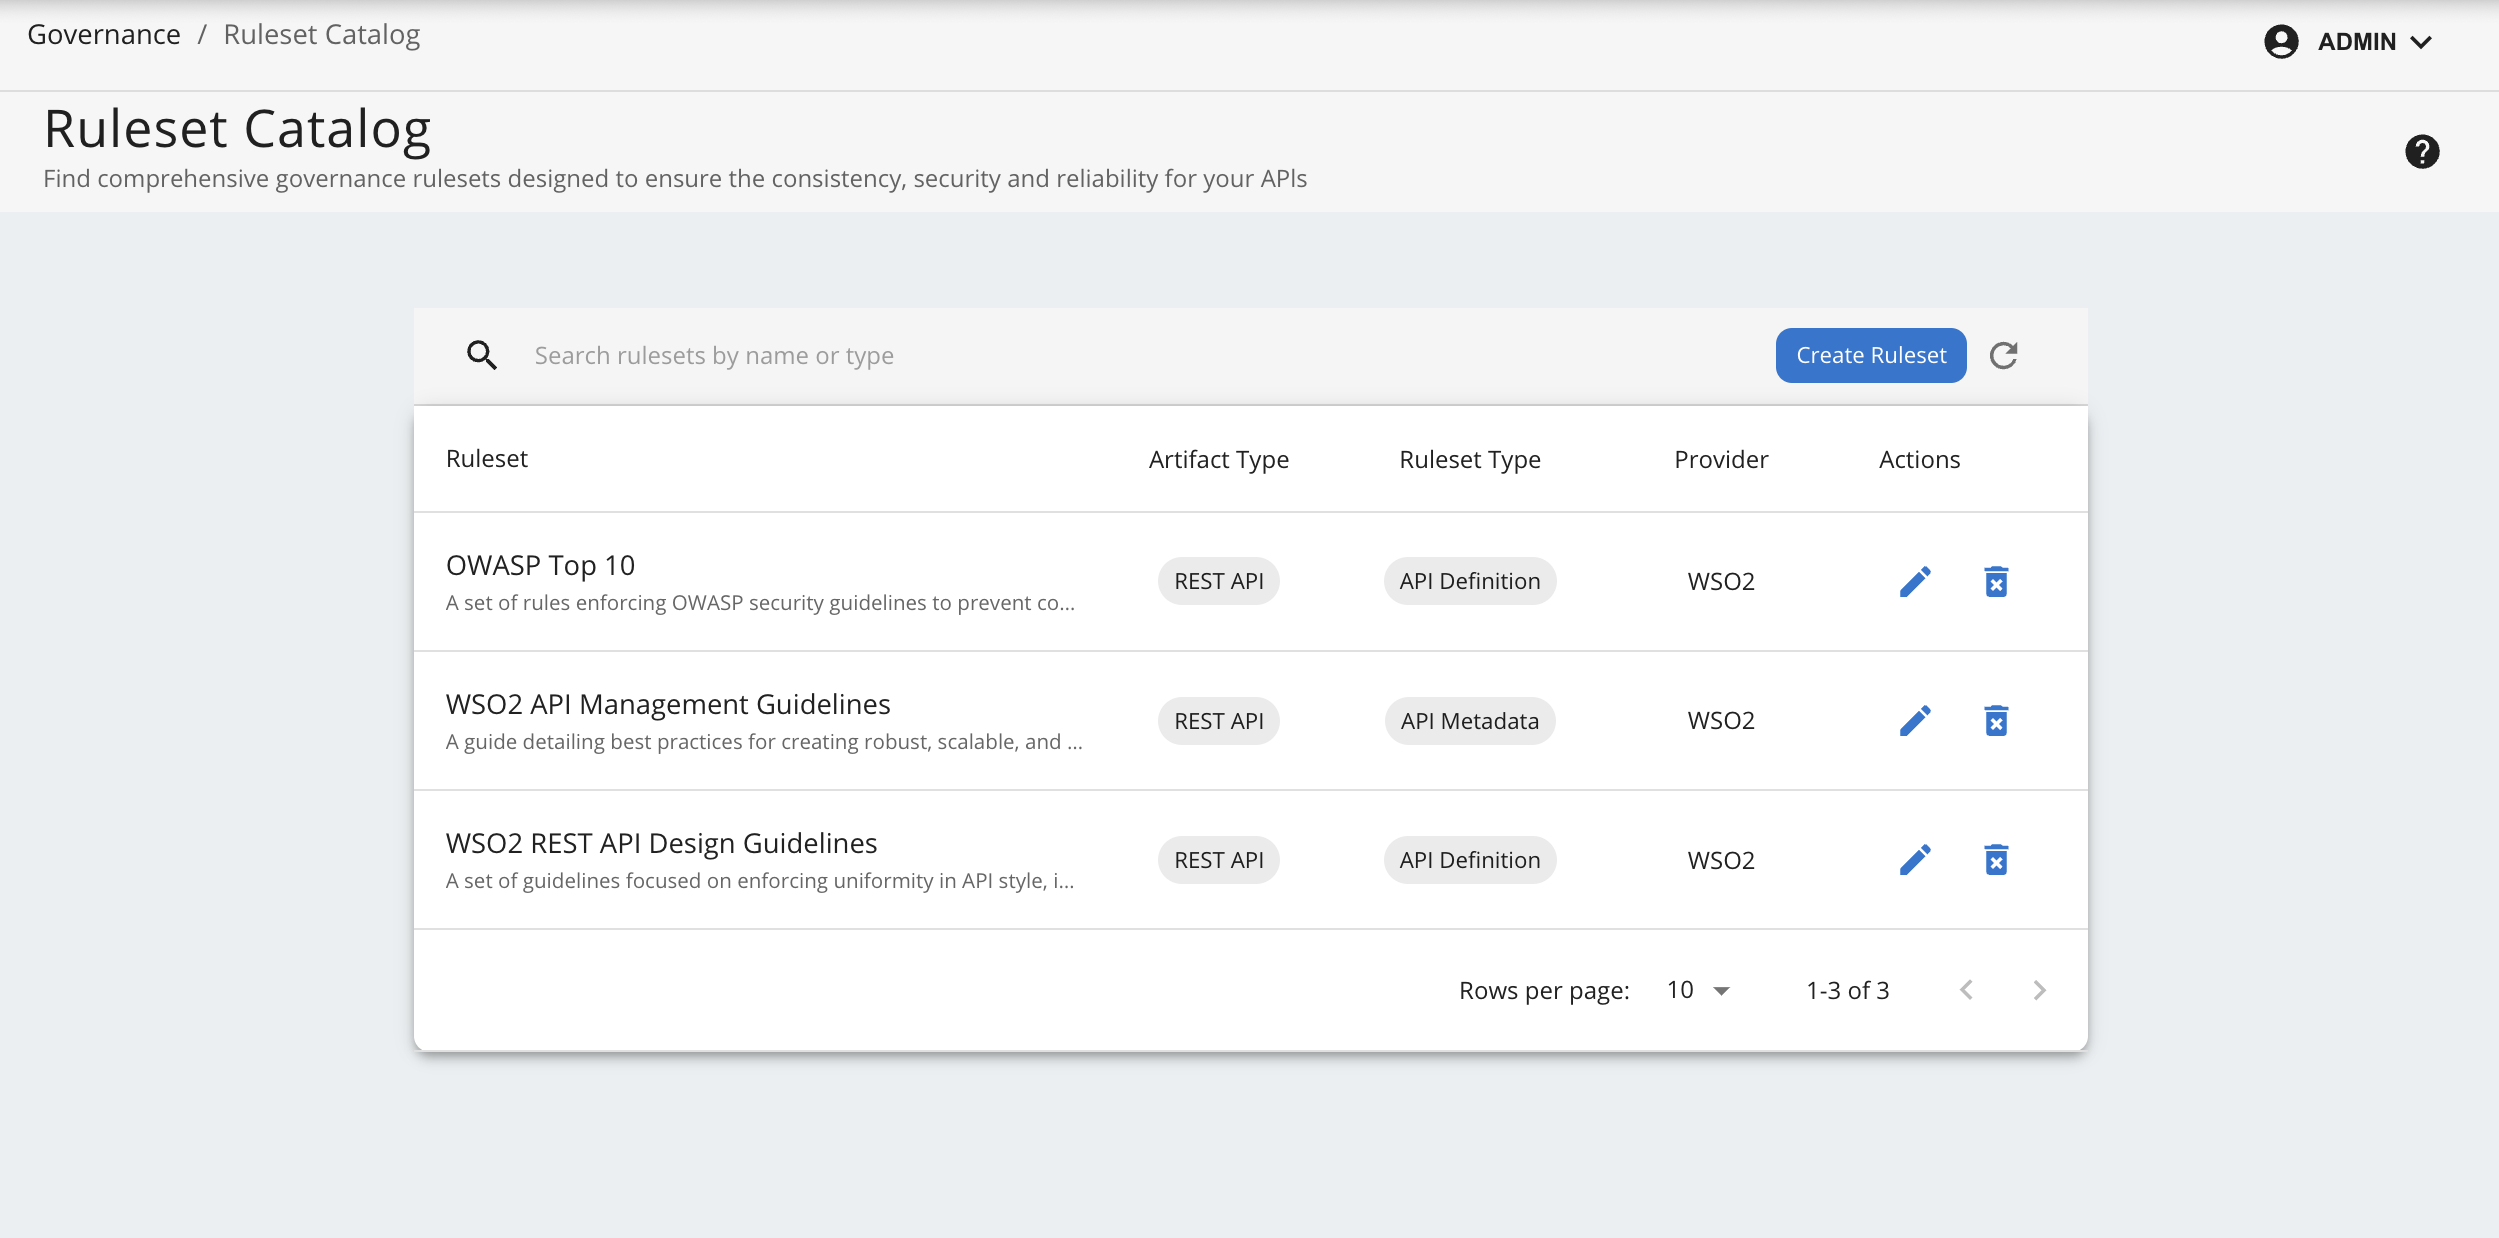This screenshot has width=2499, height=1238.
Task: Go to next page of rulesets
Action: pyautogui.click(x=2039, y=991)
